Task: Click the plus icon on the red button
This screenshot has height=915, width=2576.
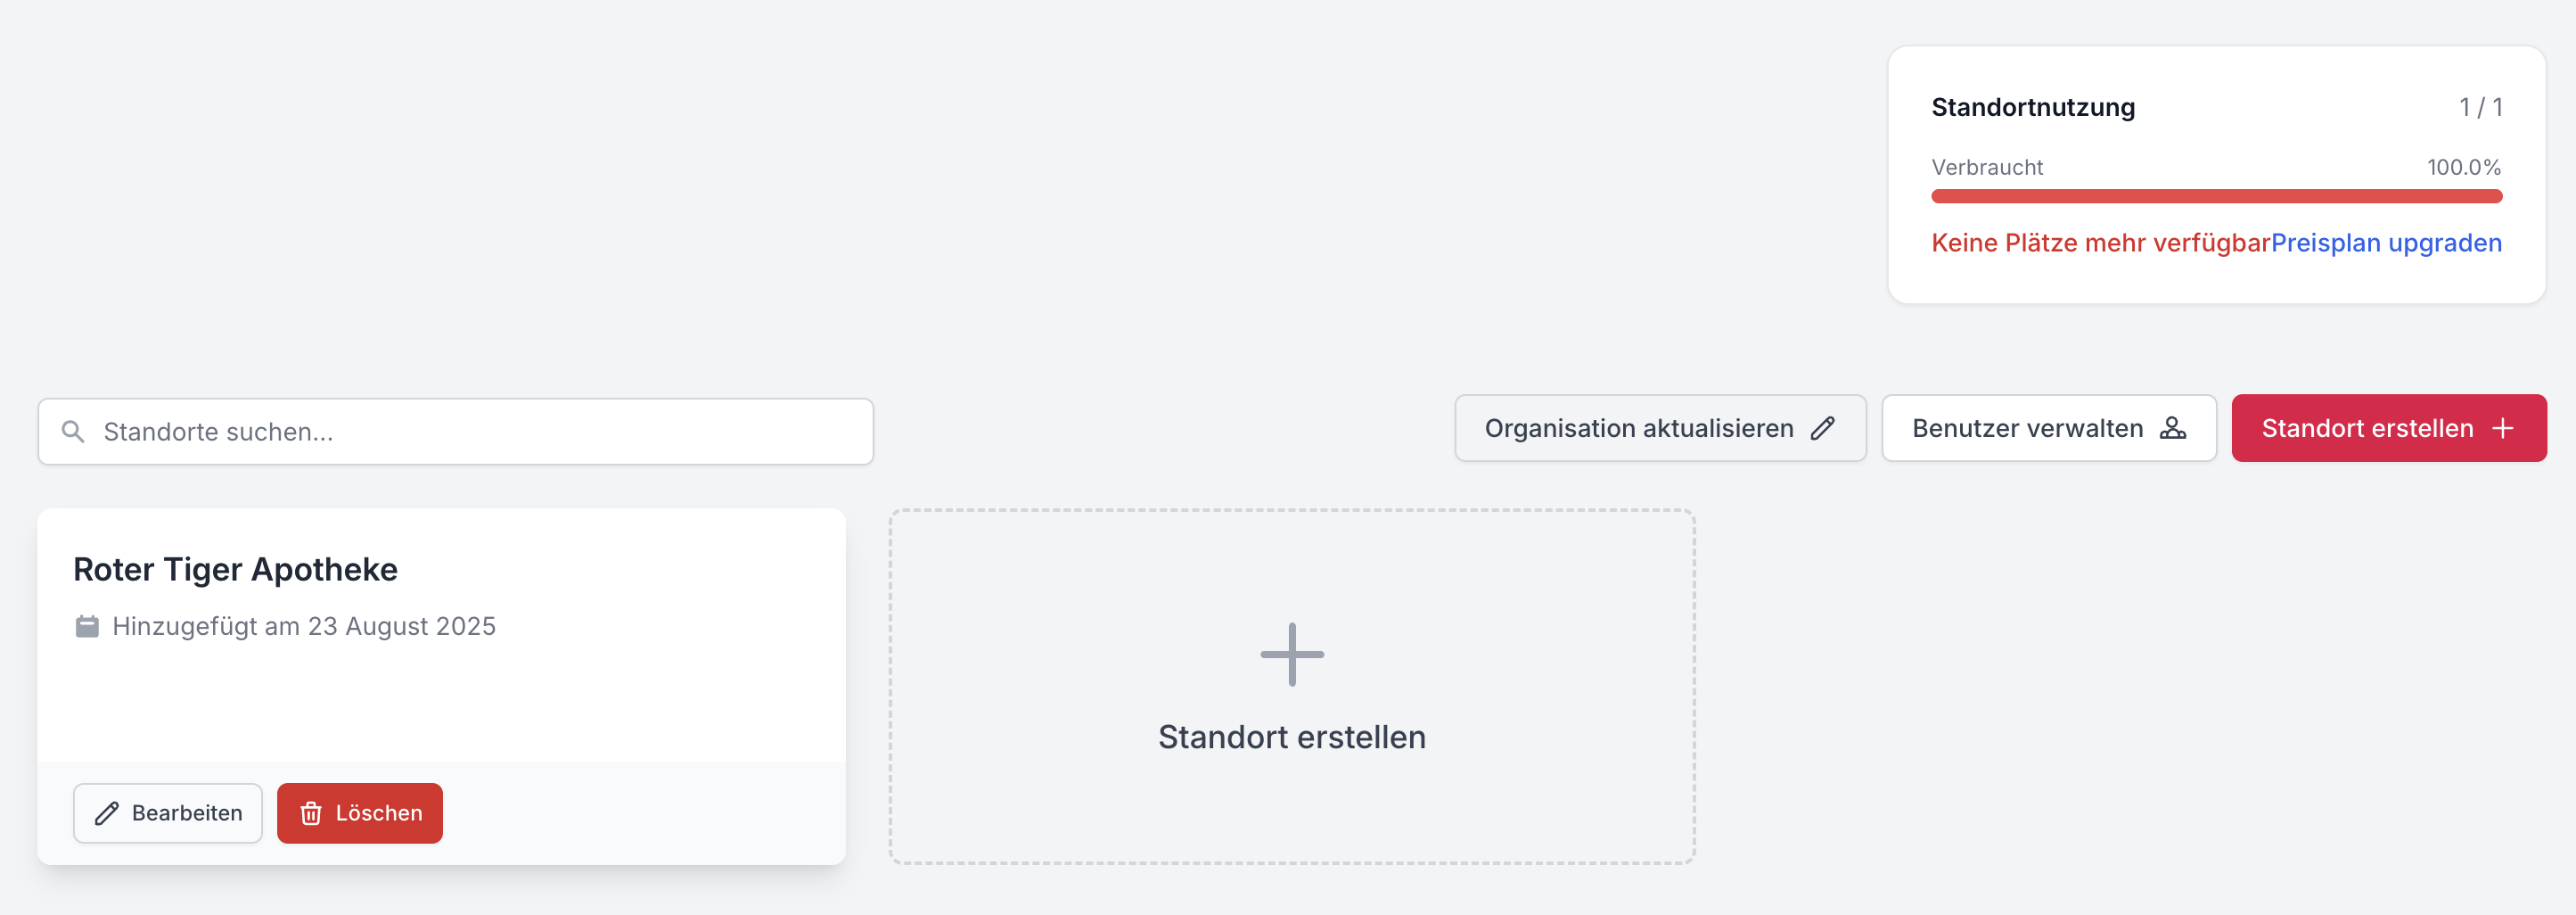Action: coord(2502,428)
